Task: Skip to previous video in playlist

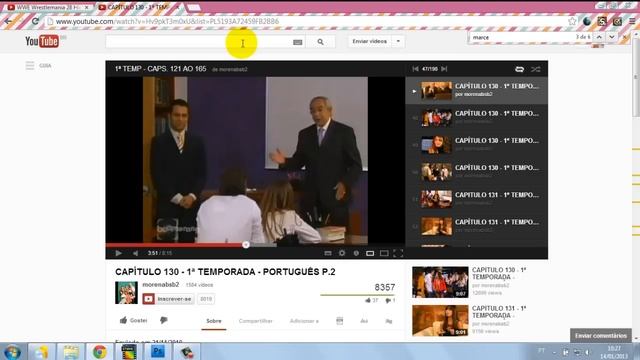Action: [x=415, y=69]
